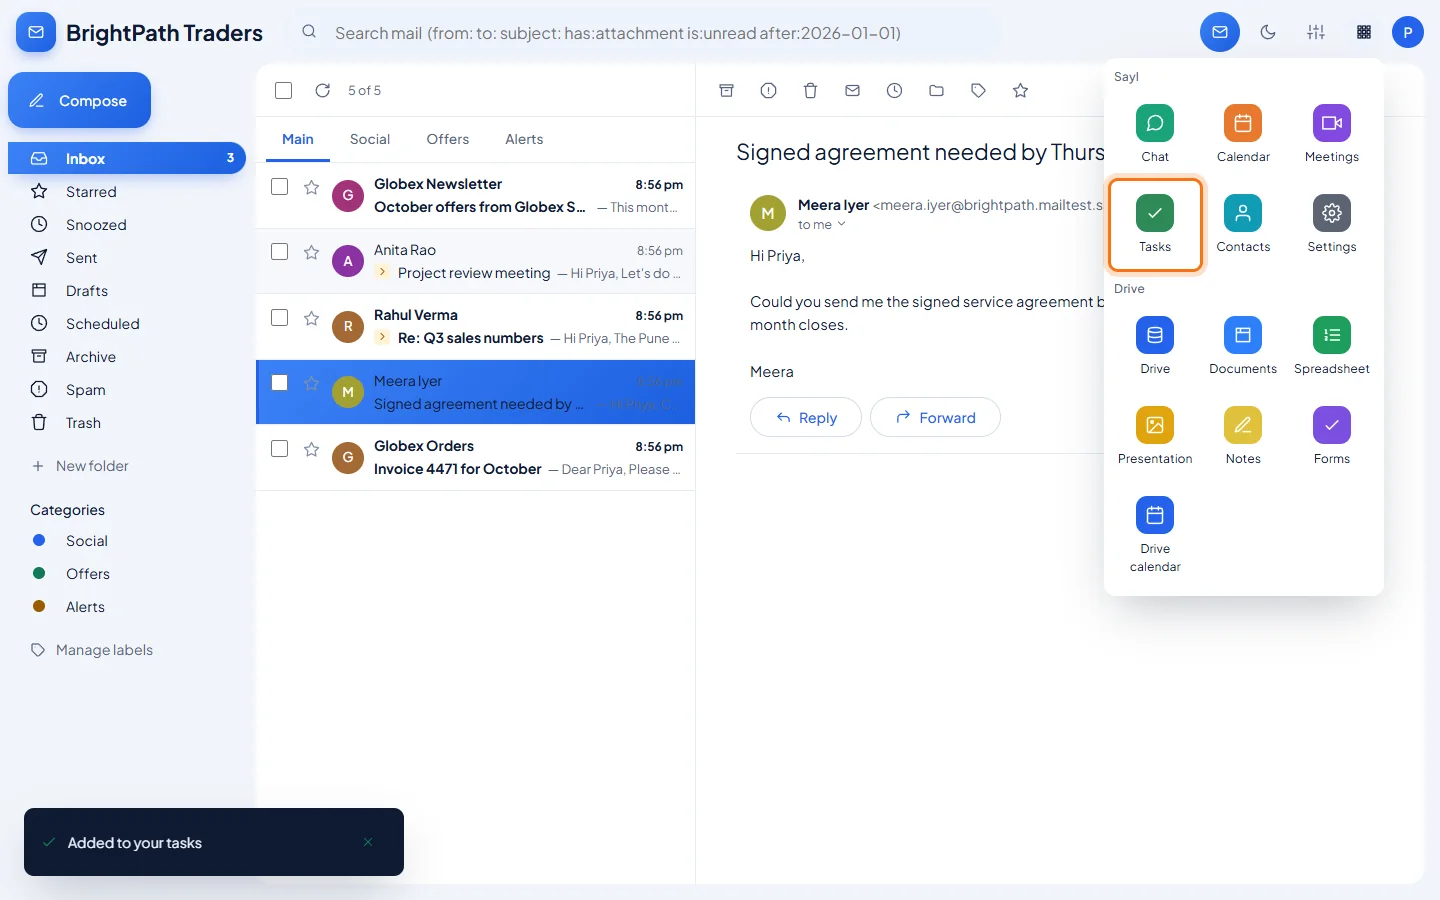Tick the Globex Orders email checkbox
The image size is (1440, 900).
pyautogui.click(x=280, y=449)
